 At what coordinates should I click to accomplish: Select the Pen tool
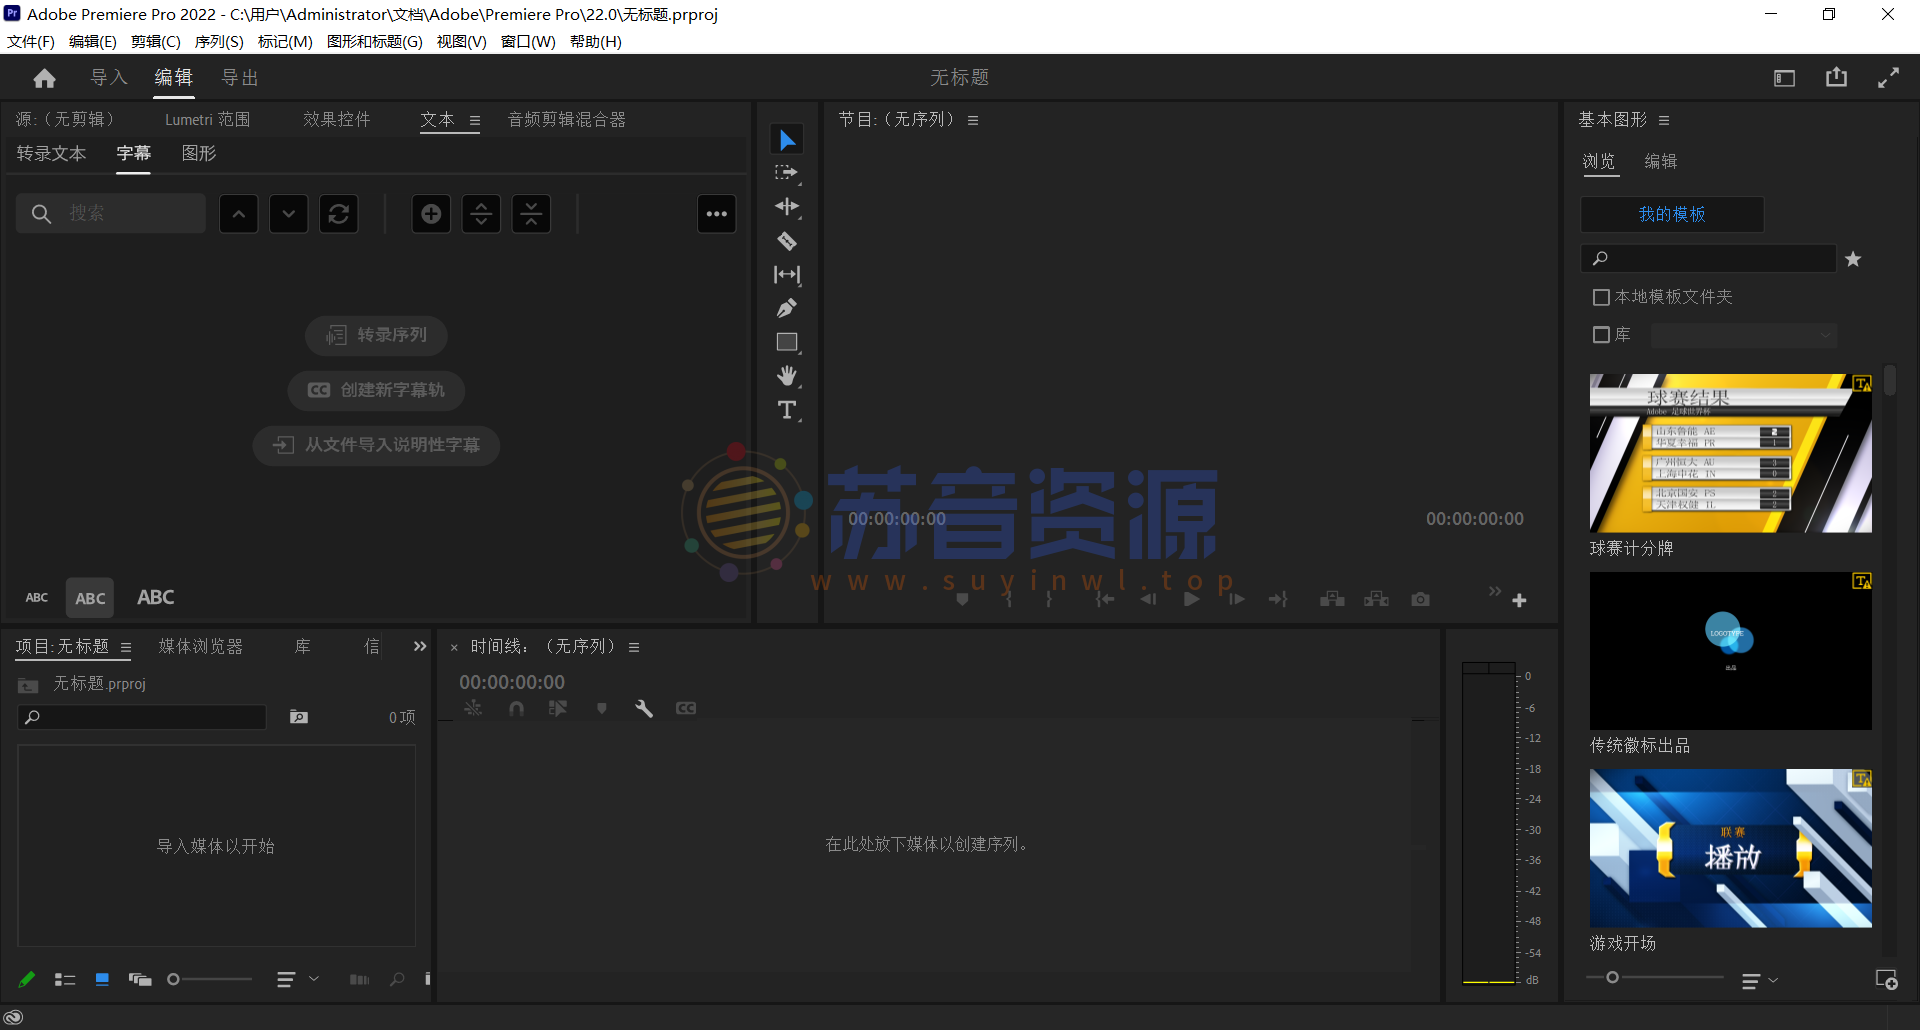(x=787, y=307)
